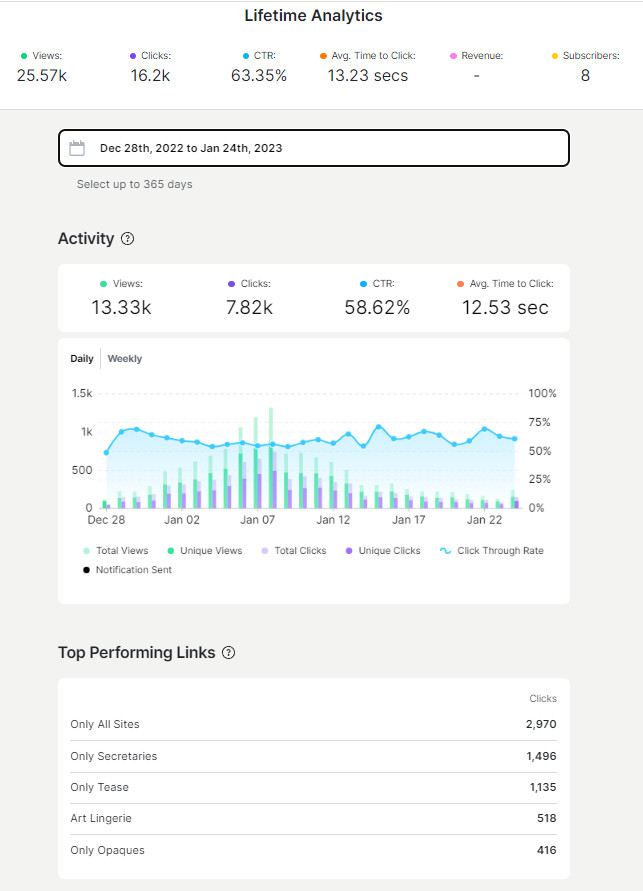Screen dimensions: 643x891
Task: Toggle the Unique Clicks legend item
Action: tap(383, 551)
